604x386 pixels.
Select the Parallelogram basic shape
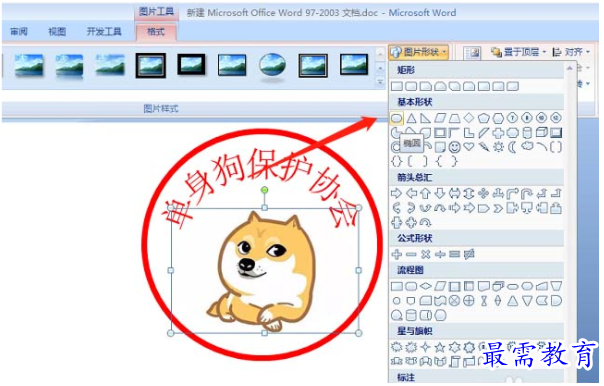(440, 118)
